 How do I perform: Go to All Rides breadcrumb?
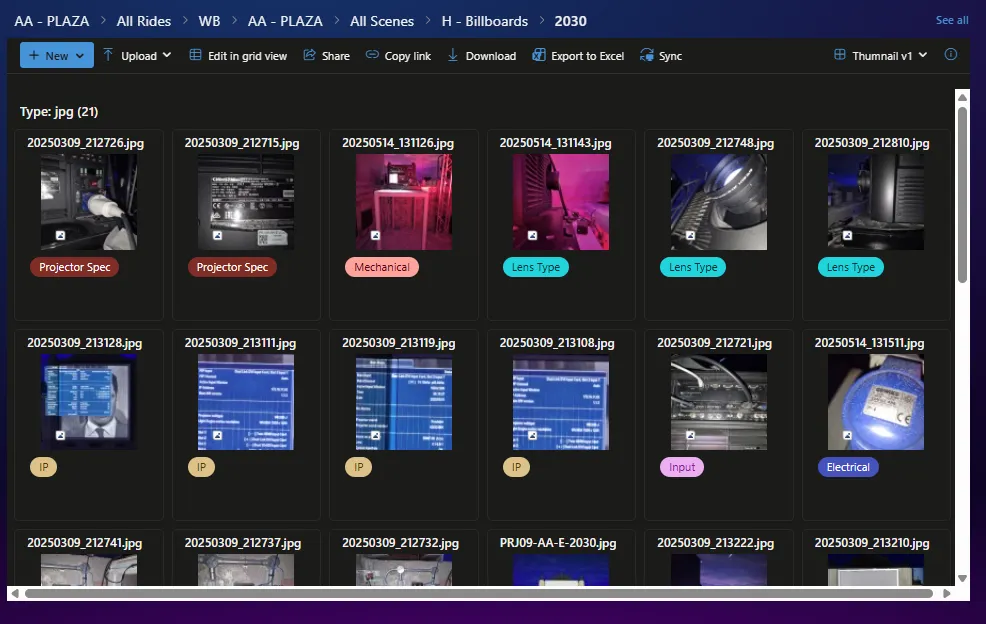tap(144, 21)
